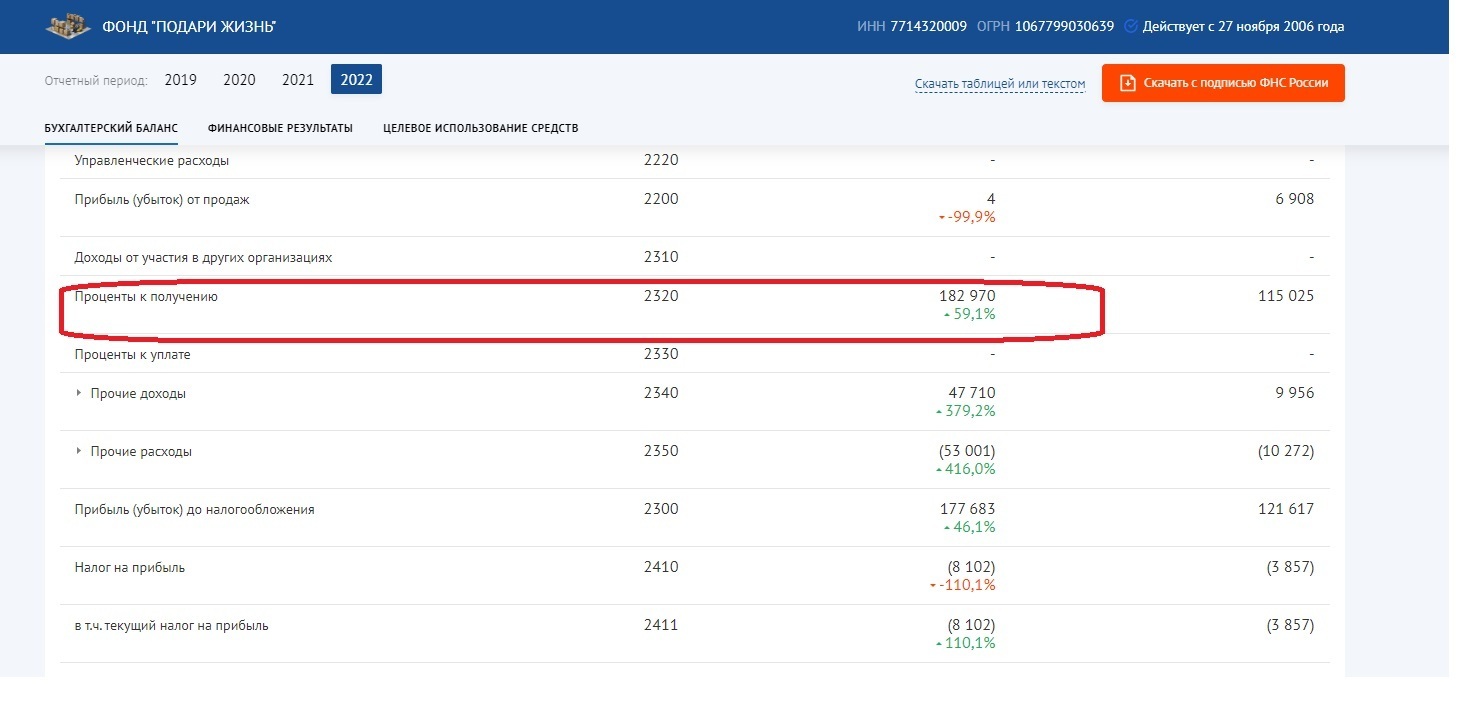Click the ИНН number 7714320009
This screenshot has width=1464, height=704.
click(928, 27)
